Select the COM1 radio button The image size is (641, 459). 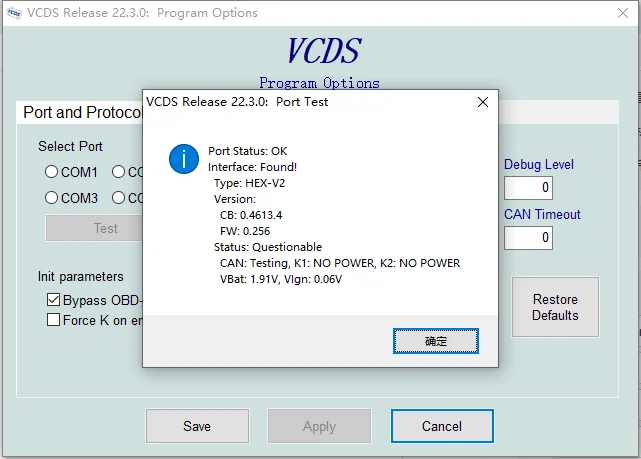[x=51, y=172]
